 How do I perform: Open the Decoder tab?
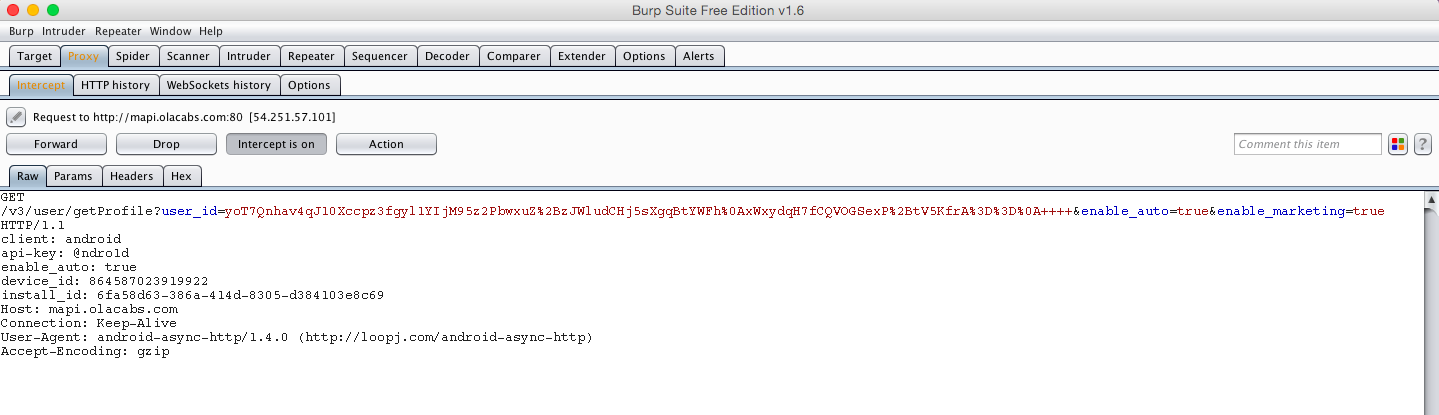(447, 56)
